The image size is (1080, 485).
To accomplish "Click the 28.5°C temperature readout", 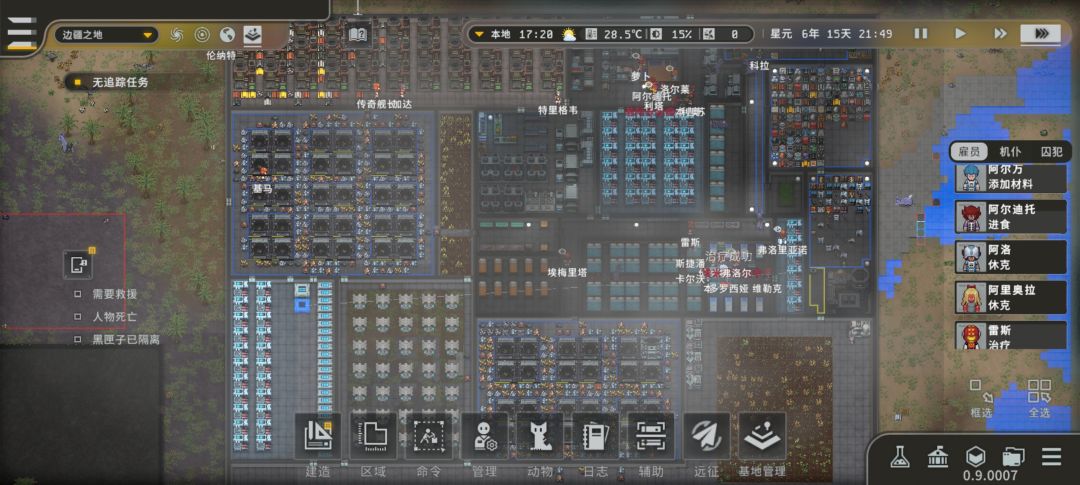I will coord(625,34).
